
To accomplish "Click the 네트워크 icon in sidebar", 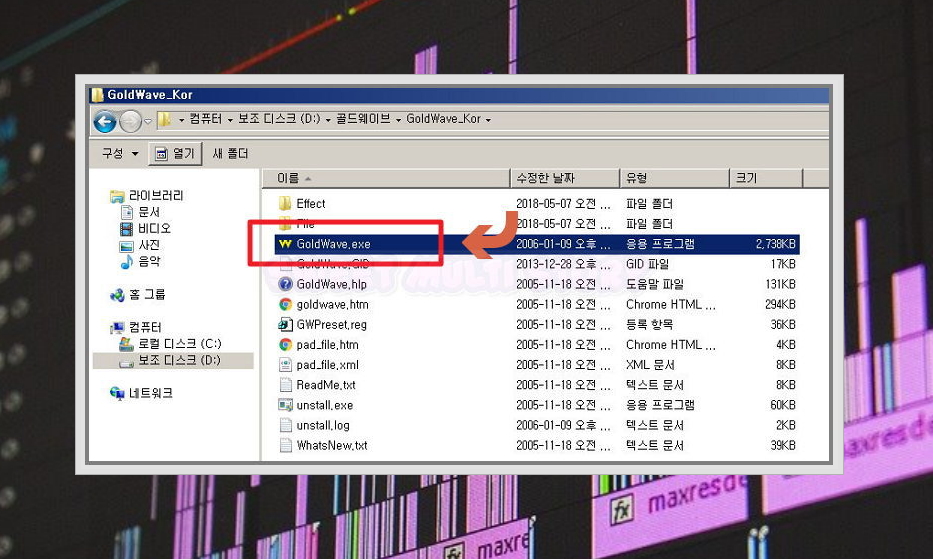I will pos(117,393).
